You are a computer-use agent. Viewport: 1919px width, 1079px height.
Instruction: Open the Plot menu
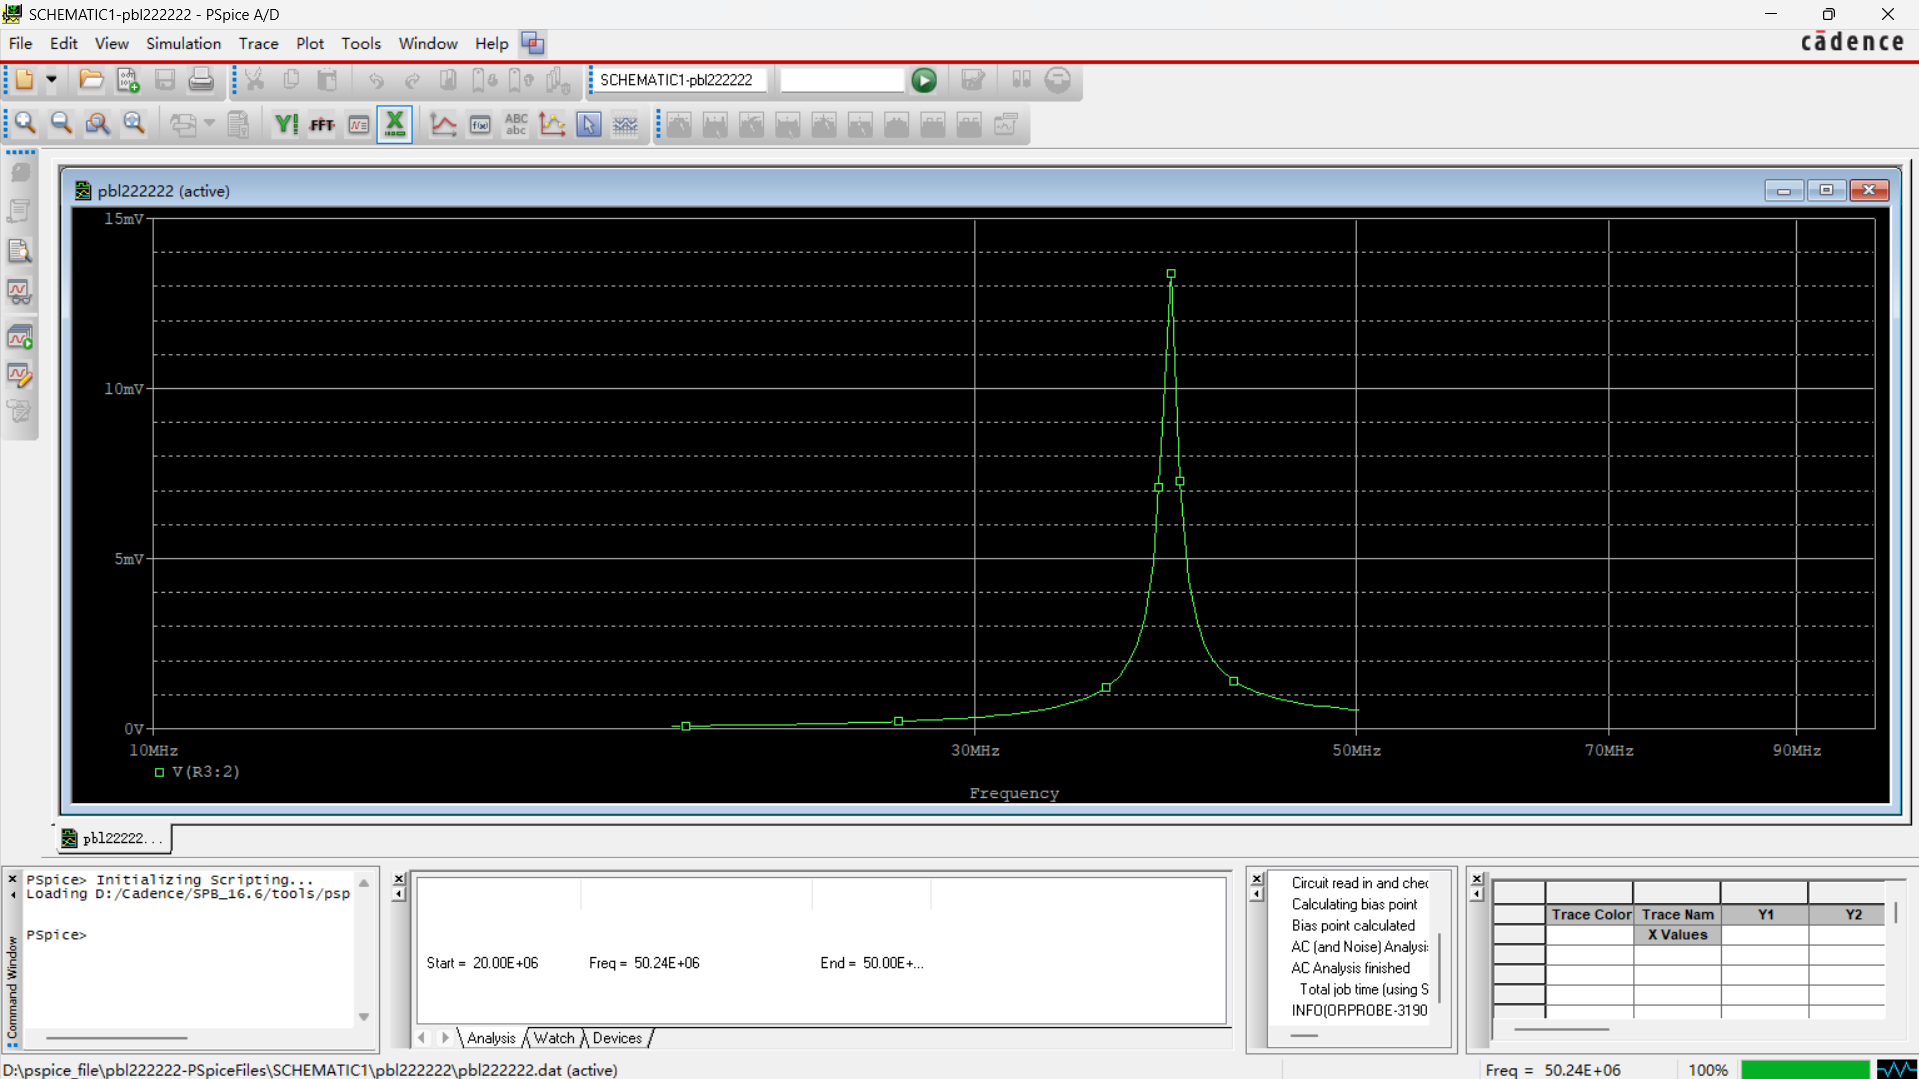pyautogui.click(x=309, y=43)
